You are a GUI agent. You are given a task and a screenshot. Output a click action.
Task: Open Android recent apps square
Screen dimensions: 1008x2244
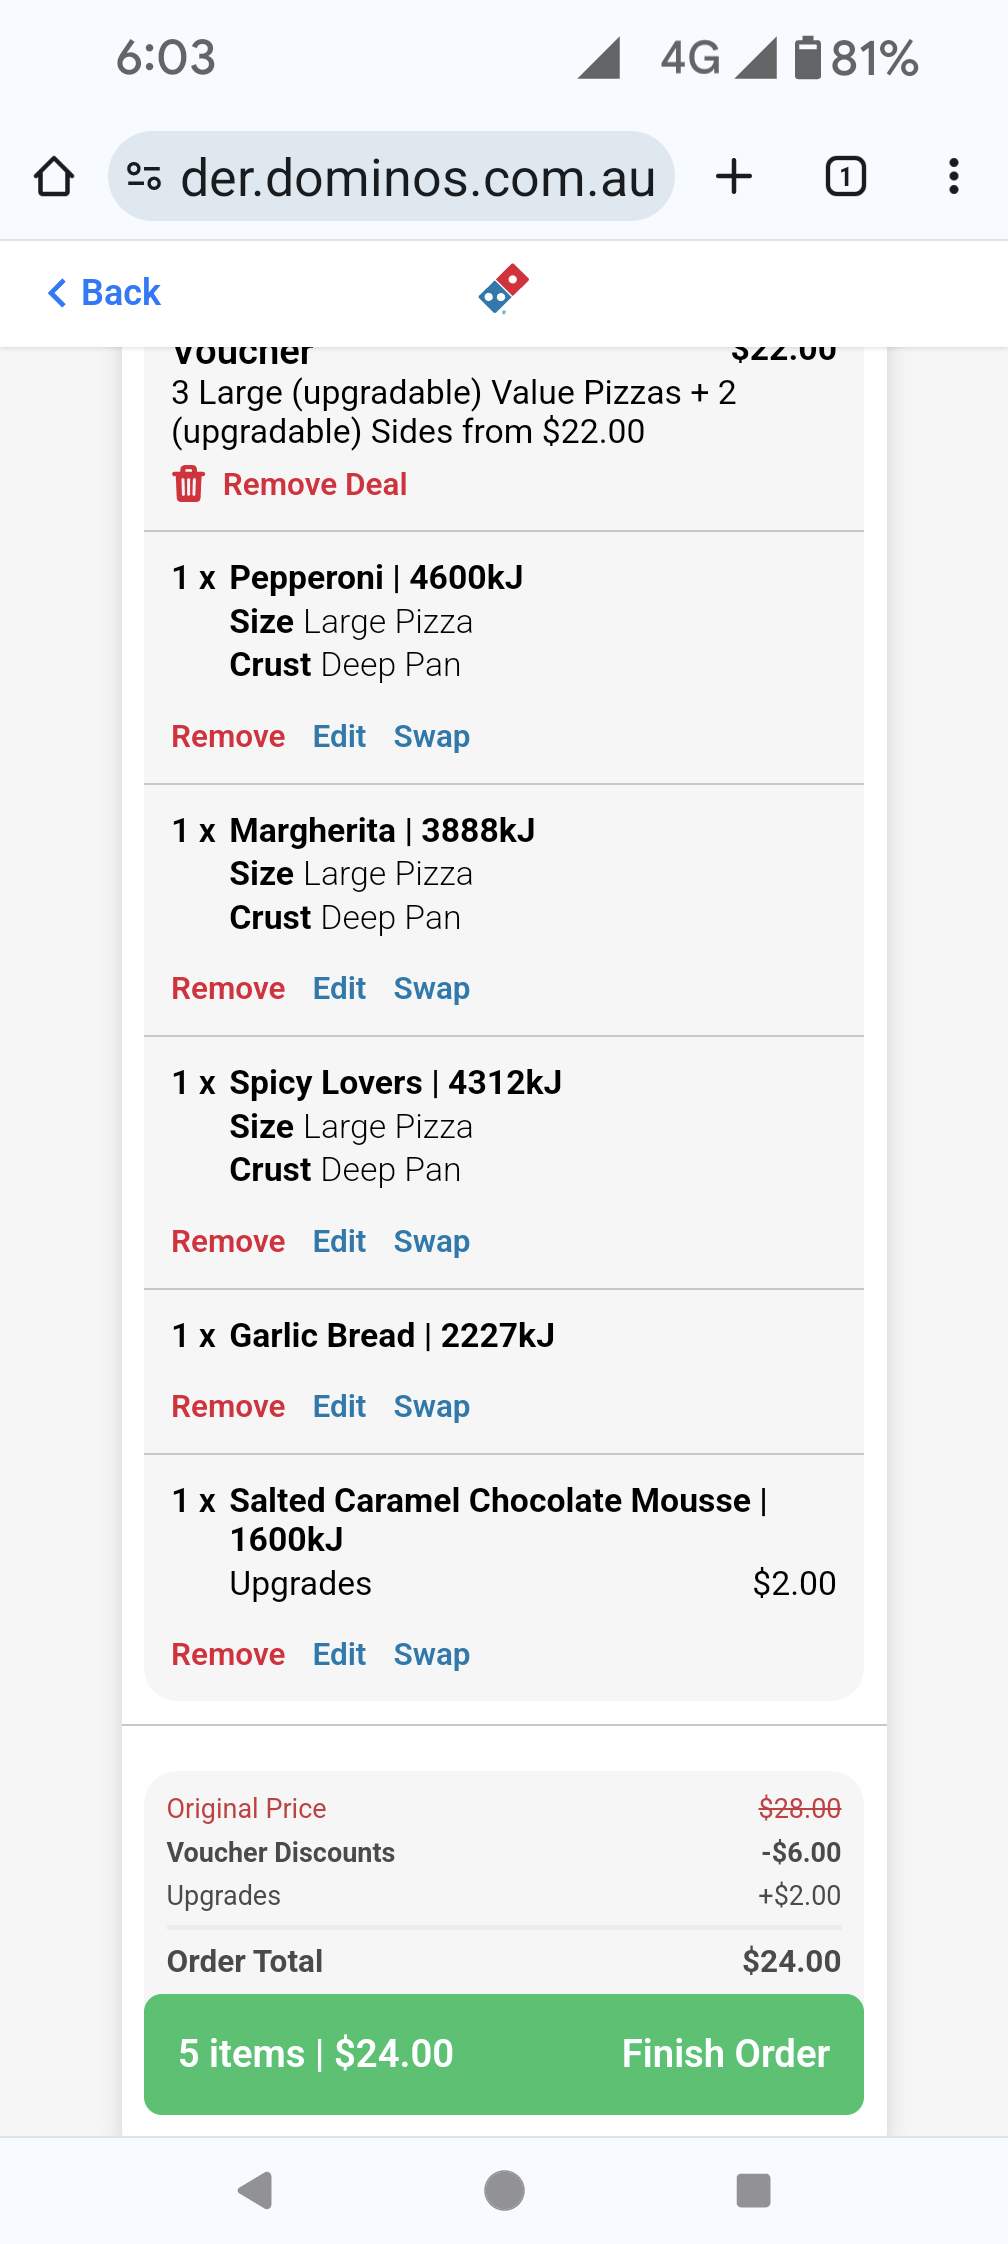[753, 2190]
